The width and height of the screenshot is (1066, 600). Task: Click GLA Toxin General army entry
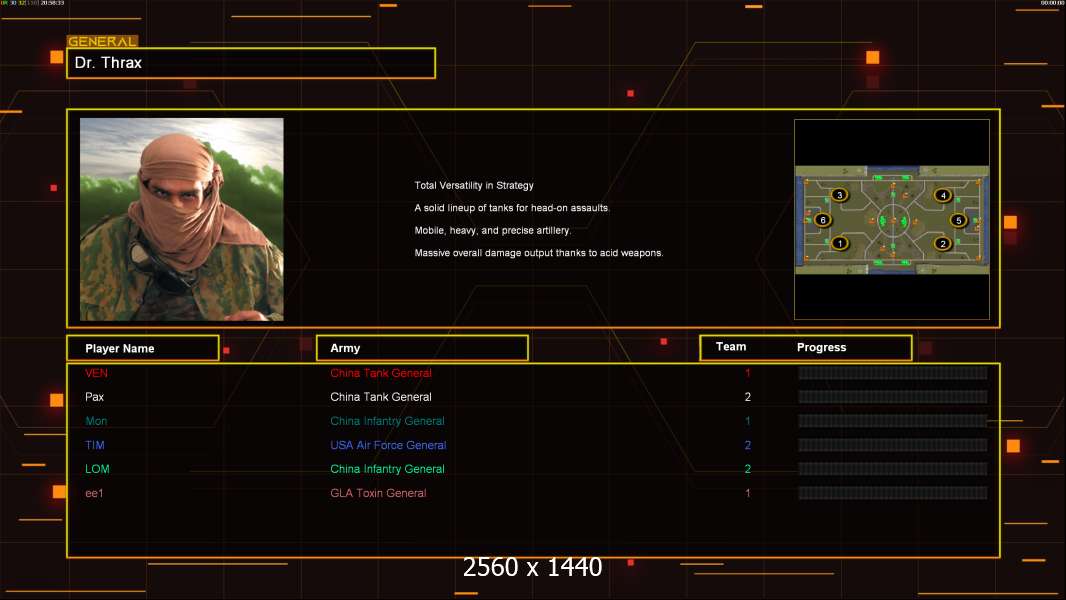click(378, 493)
